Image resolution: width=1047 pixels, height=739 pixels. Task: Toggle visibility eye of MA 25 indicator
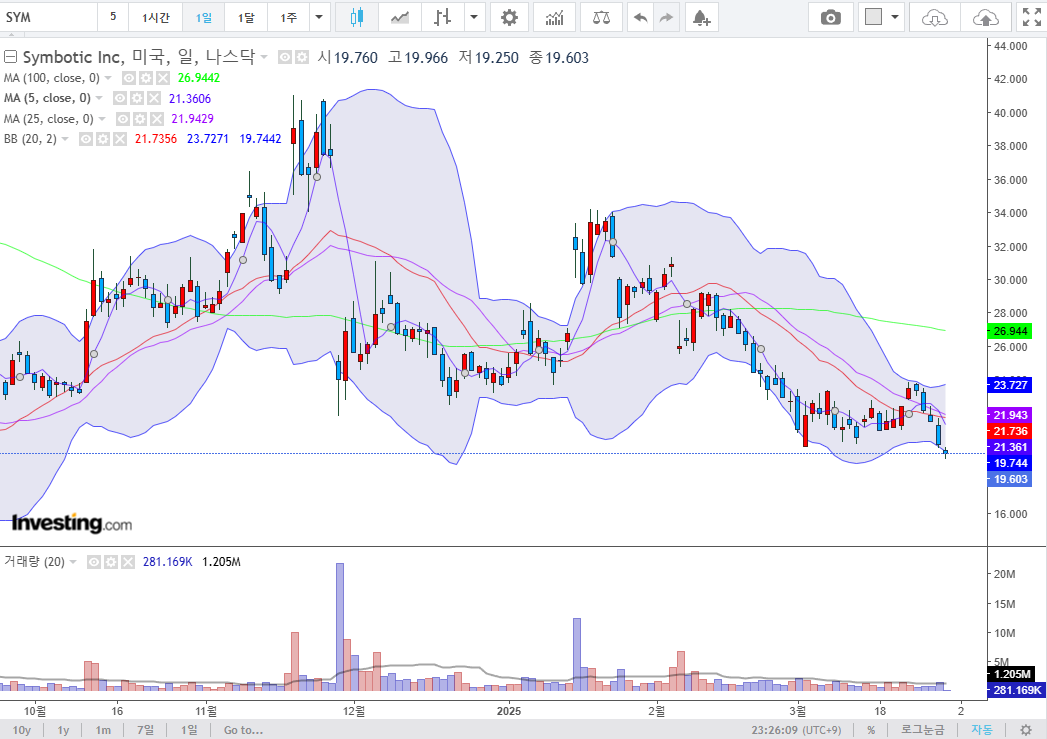point(123,119)
